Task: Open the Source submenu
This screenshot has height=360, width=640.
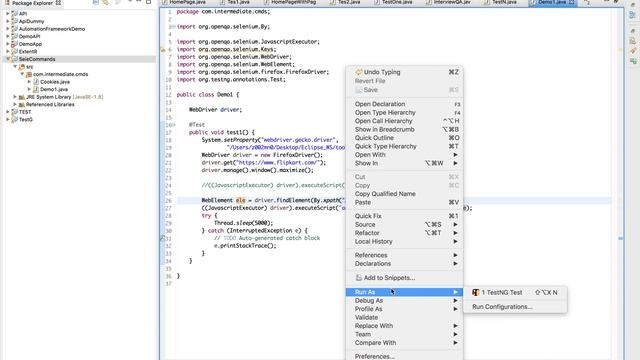Action: click(404, 224)
